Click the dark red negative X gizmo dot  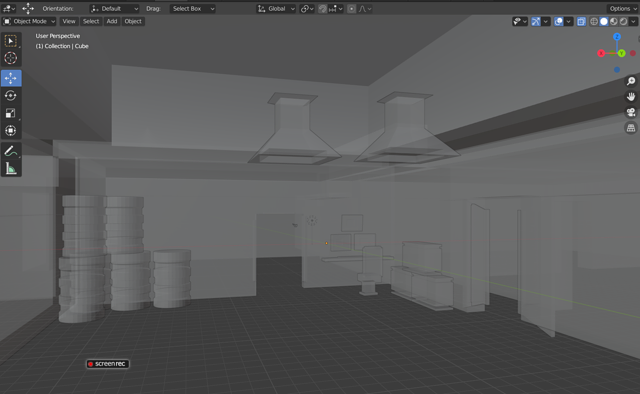point(633,53)
